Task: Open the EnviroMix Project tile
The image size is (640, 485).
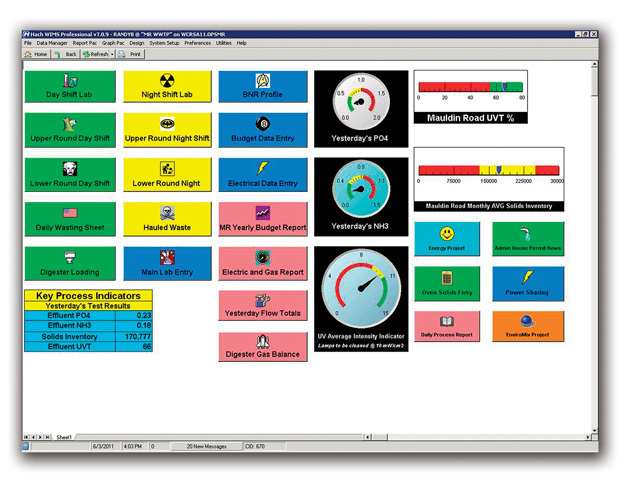Action: [x=527, y=326]
